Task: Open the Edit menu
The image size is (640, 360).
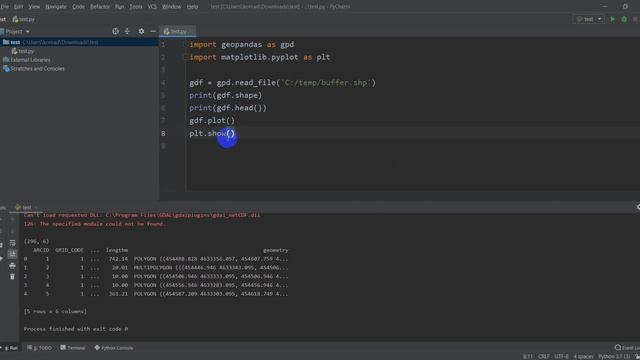Action: coord(18,7)
